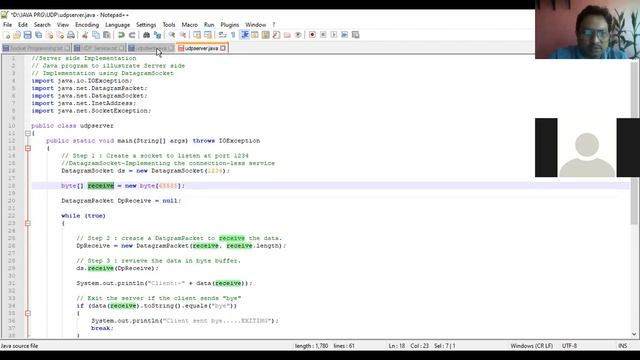Open the Language menu
640x360 pixels.
click(x=118, y=25)
